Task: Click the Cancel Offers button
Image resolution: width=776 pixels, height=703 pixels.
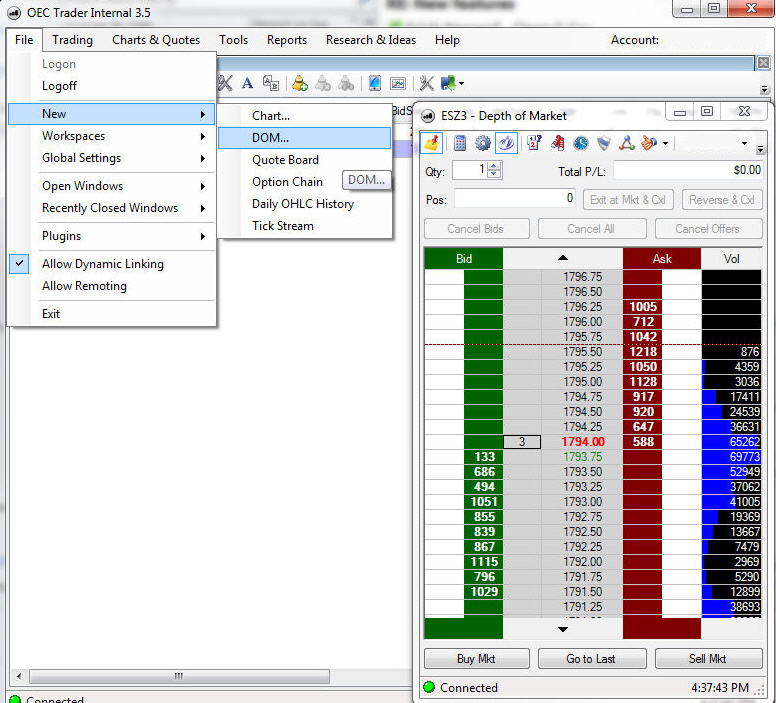Action: click(708, 229)
